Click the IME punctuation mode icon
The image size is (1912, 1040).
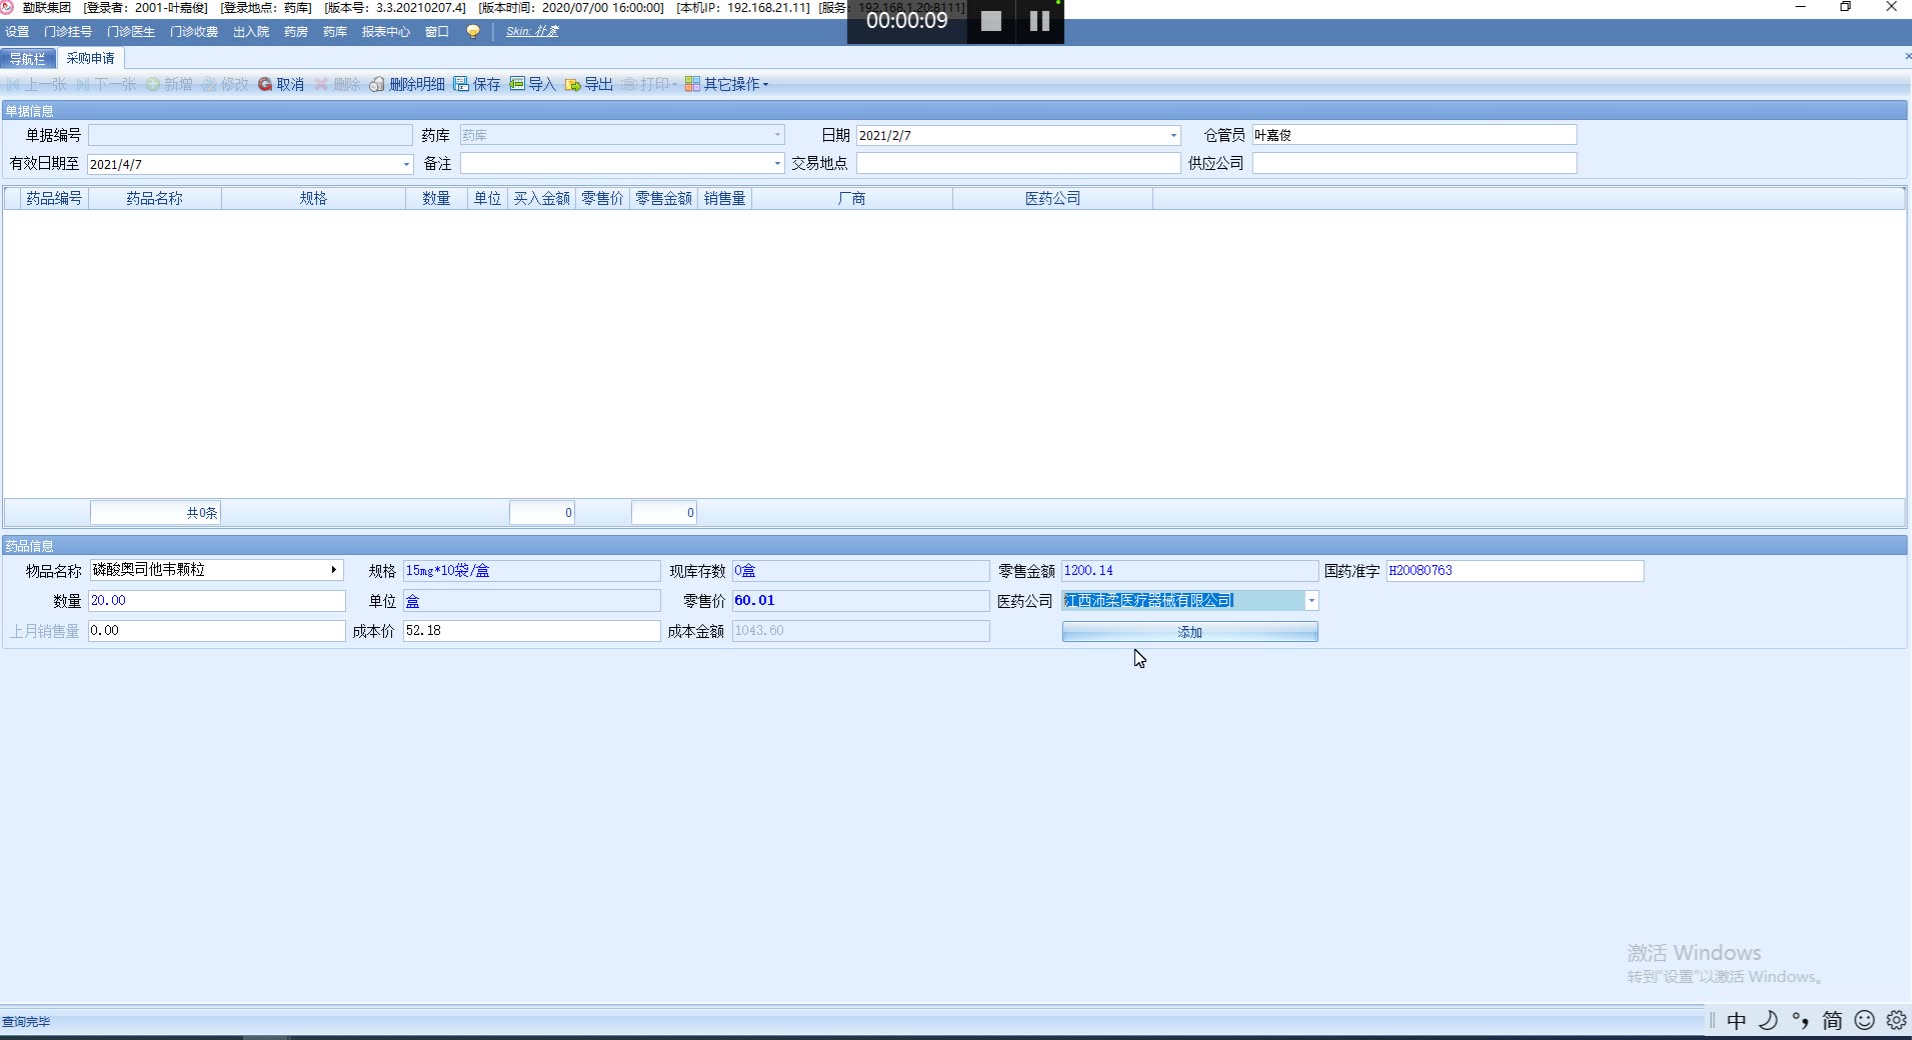point(1800,1020)
